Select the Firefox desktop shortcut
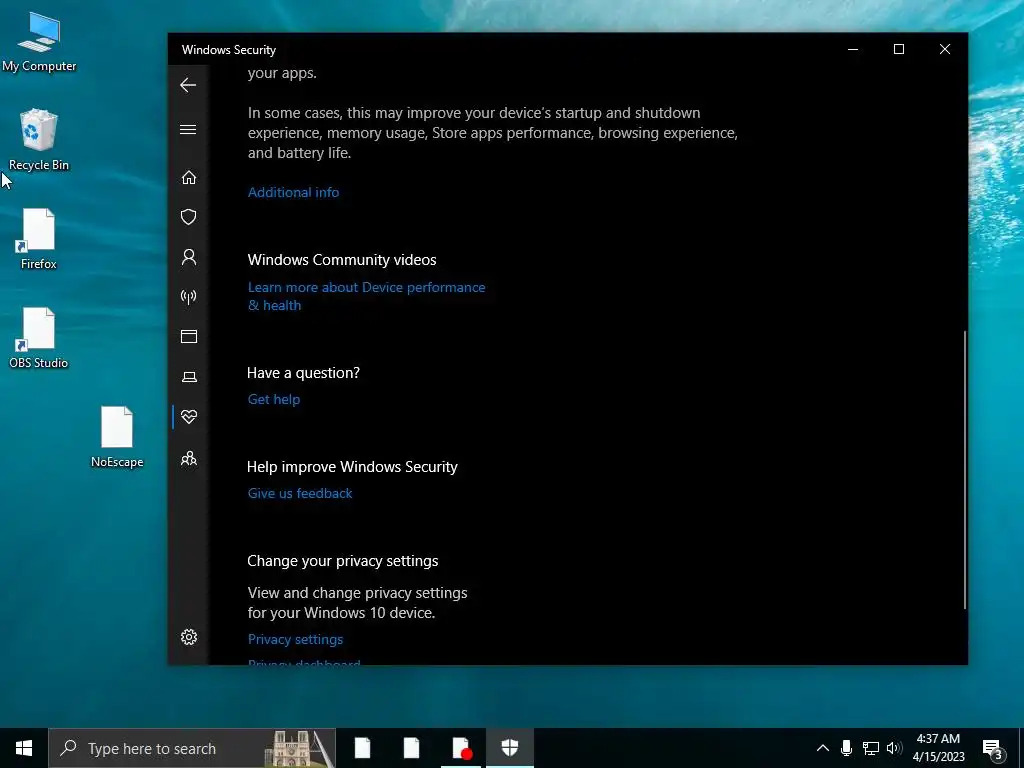Image resolution: width=1024 pixels, height=768 pixels. [x=39, y=239]
